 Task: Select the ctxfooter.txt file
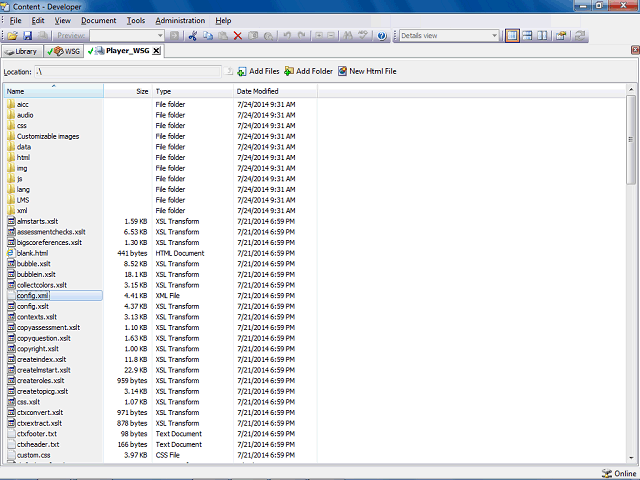click(37, 433)
